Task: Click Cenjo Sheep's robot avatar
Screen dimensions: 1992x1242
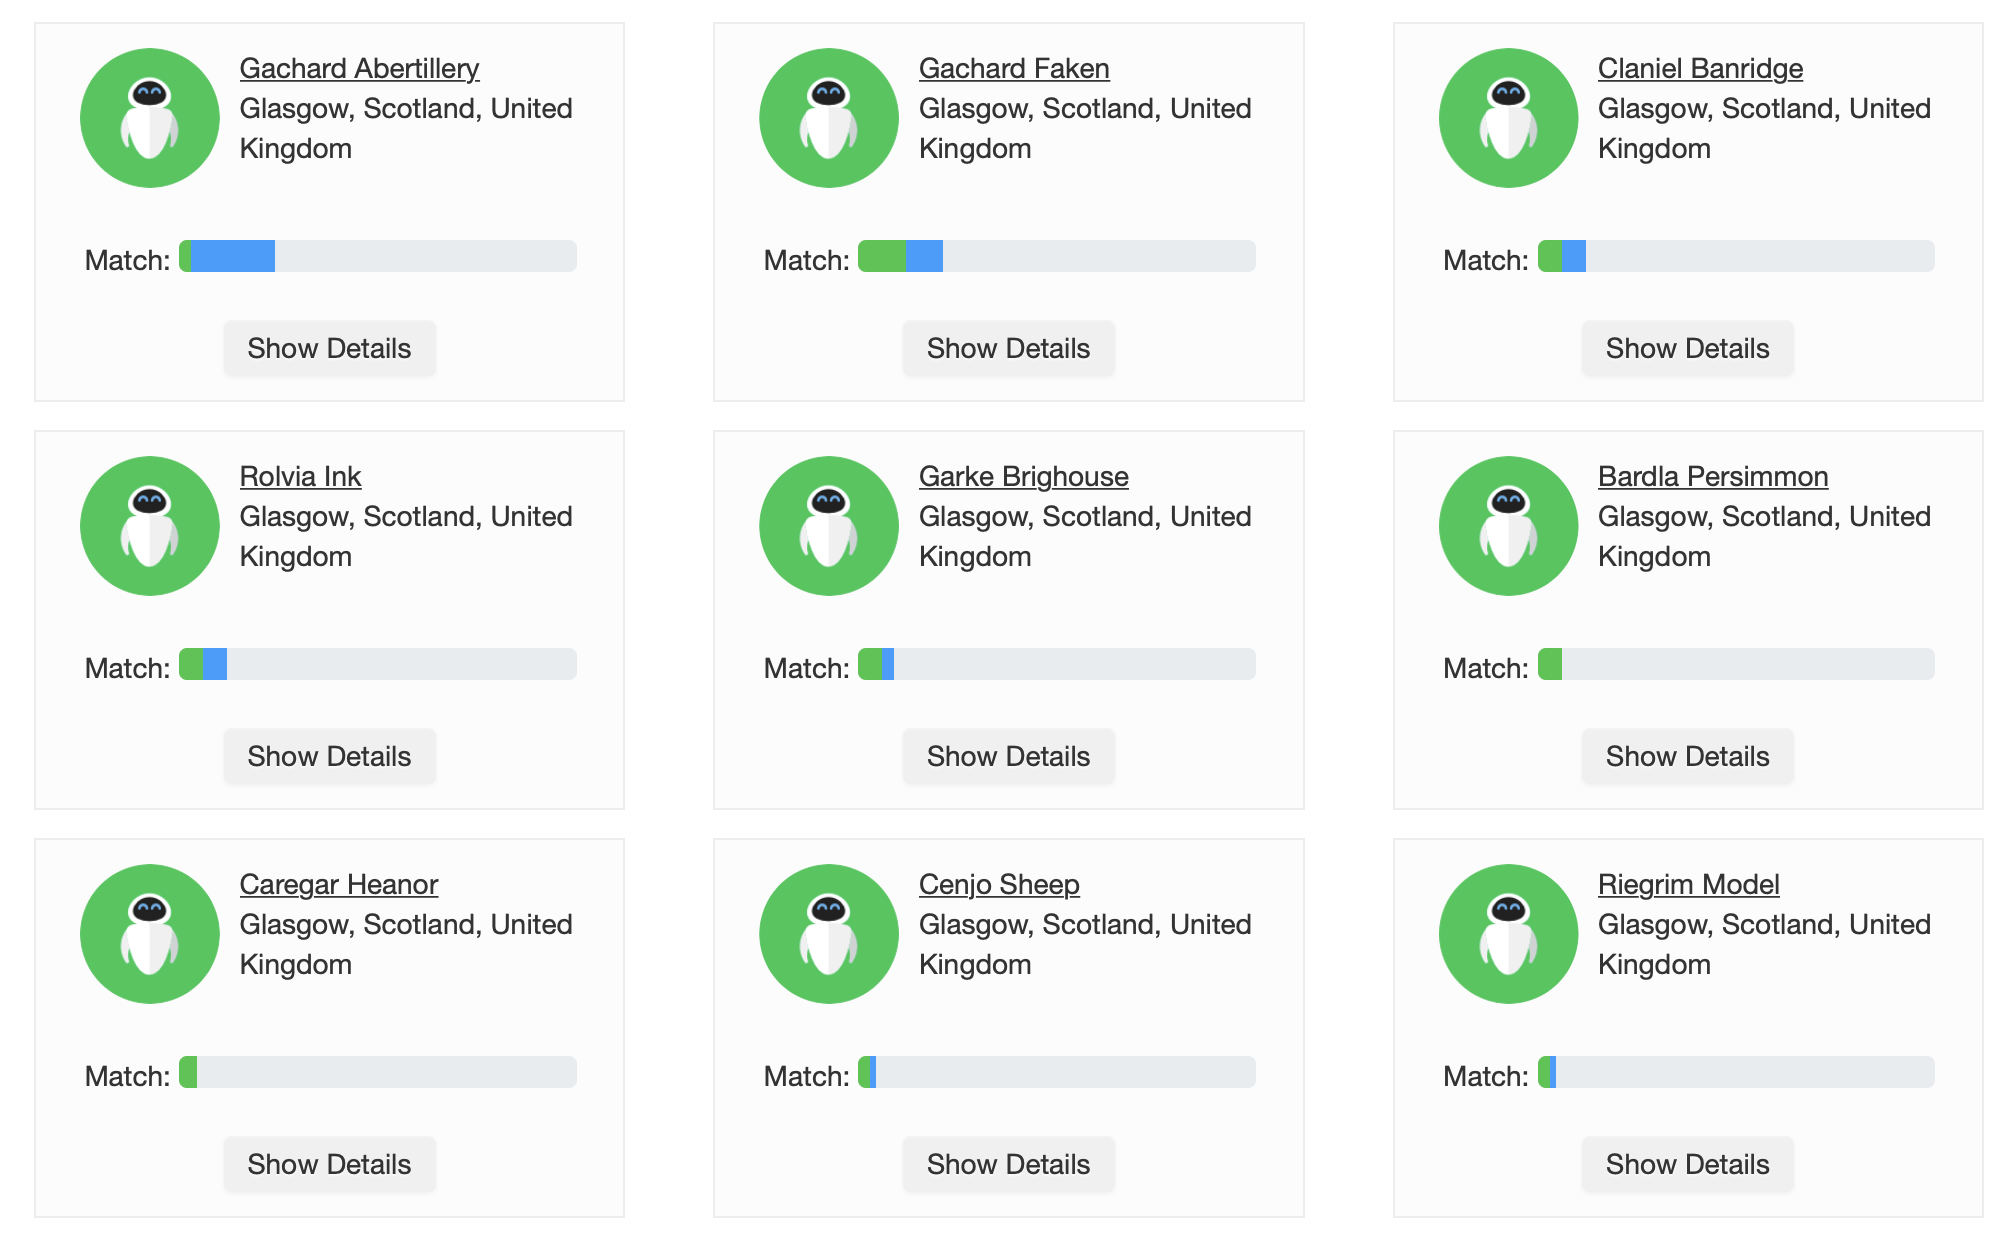Action: pos(829,934)
